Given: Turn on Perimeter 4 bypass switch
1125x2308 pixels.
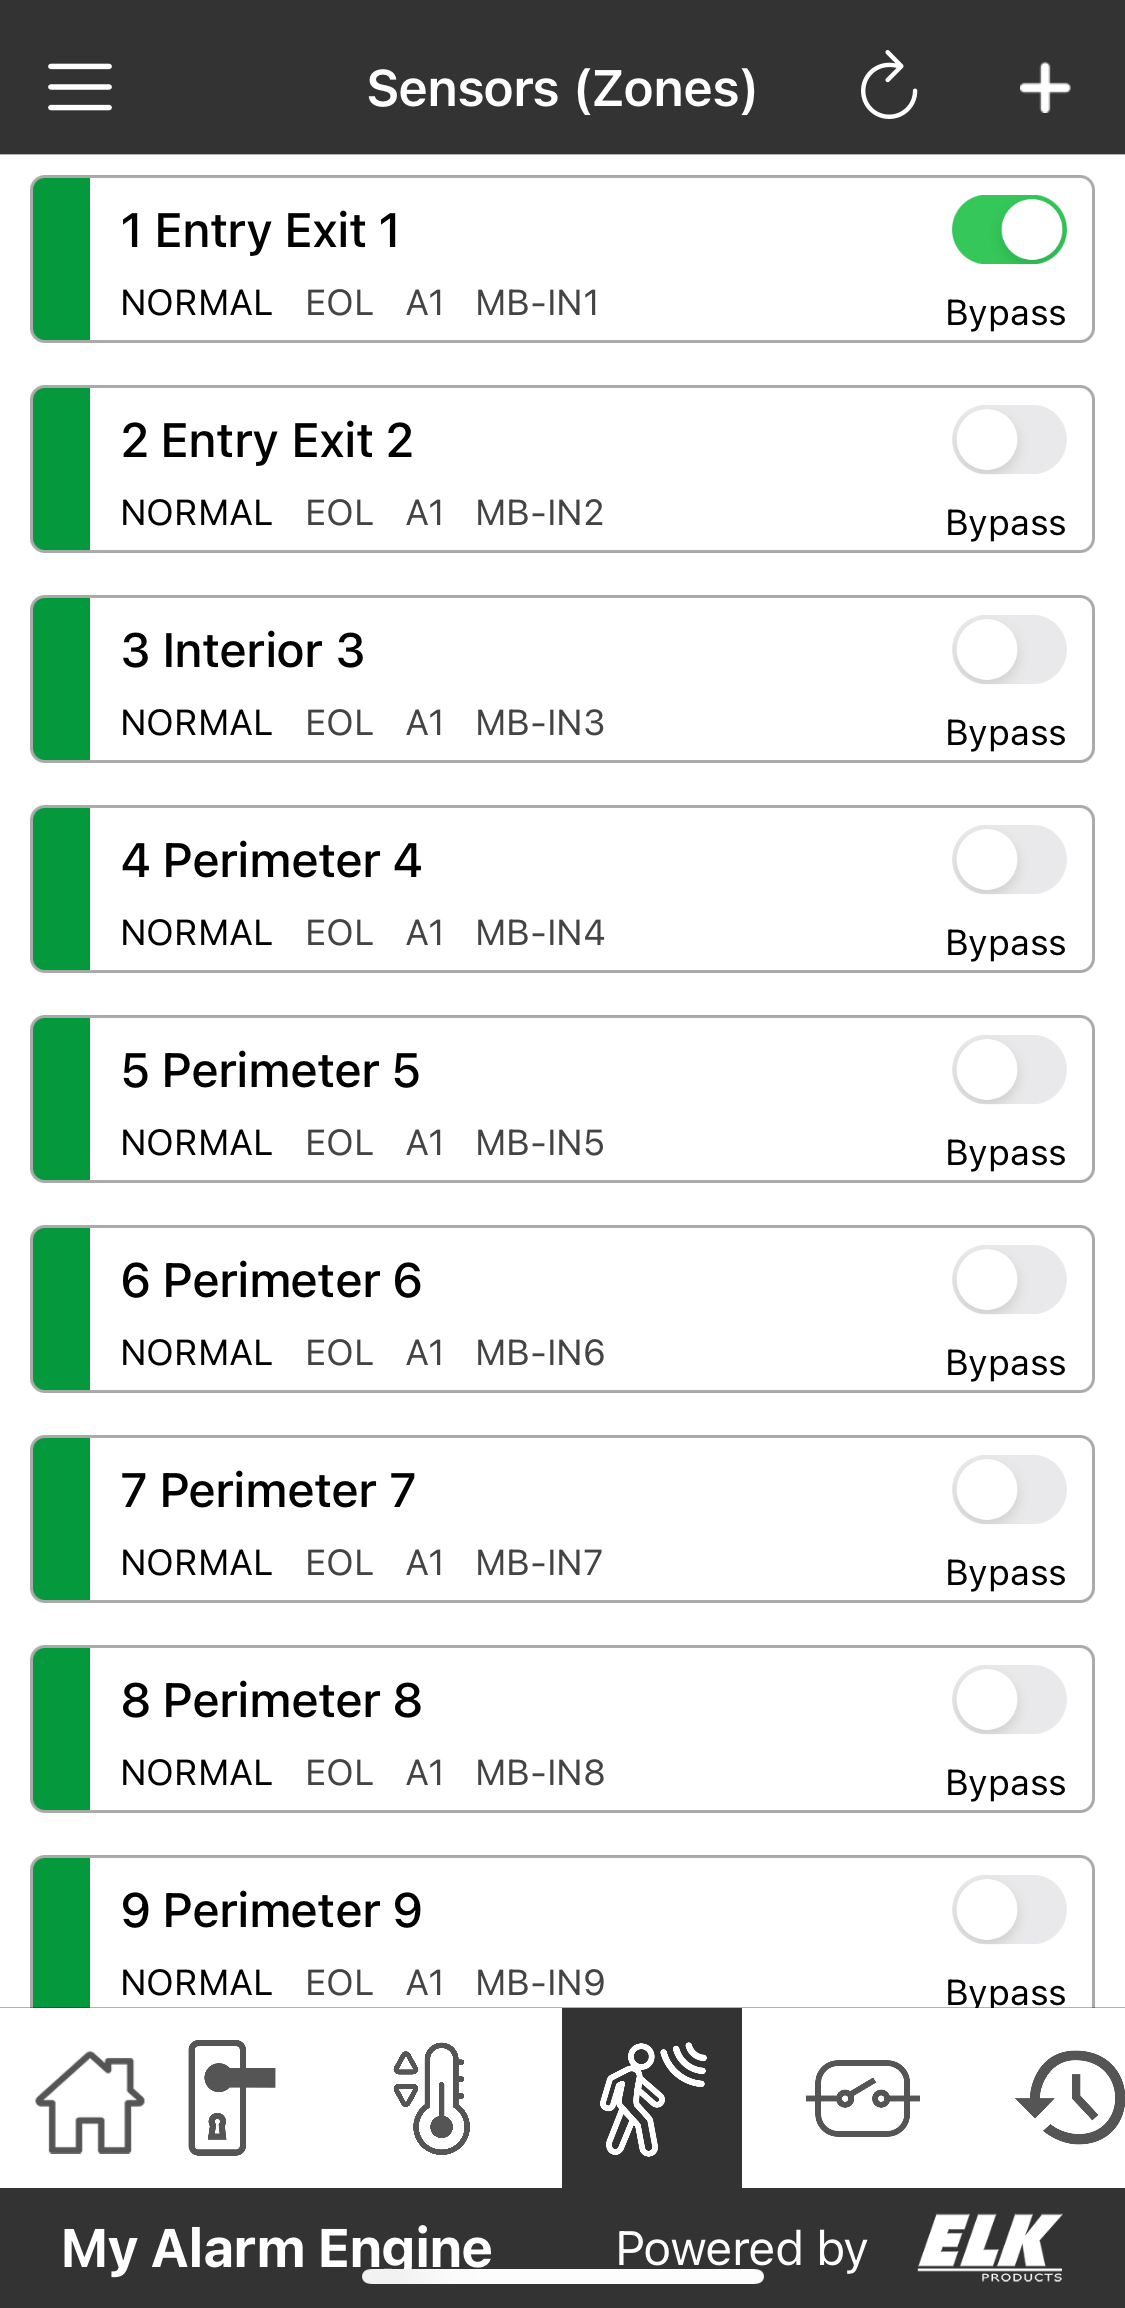Looking at the screenshot, I should coord(1008,860).
